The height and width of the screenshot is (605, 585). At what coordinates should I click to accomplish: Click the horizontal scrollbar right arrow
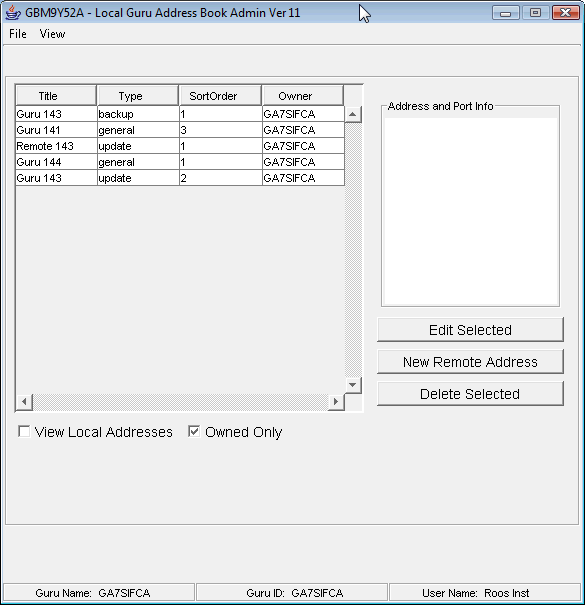pyautogui.click(x=336, y=402)
